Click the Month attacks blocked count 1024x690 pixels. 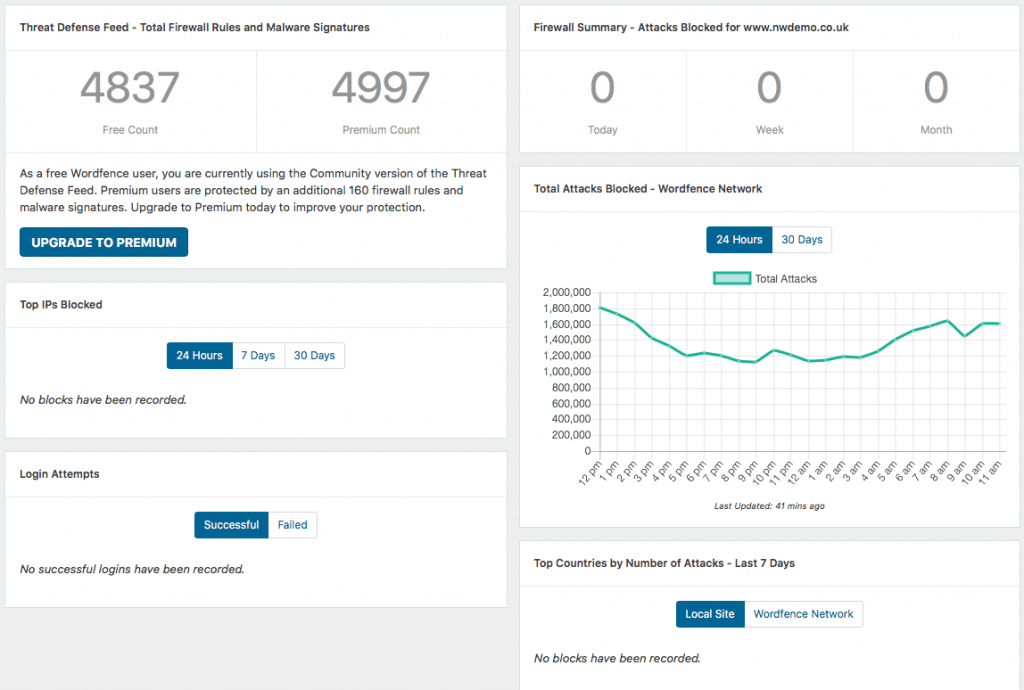coord(935,89)
